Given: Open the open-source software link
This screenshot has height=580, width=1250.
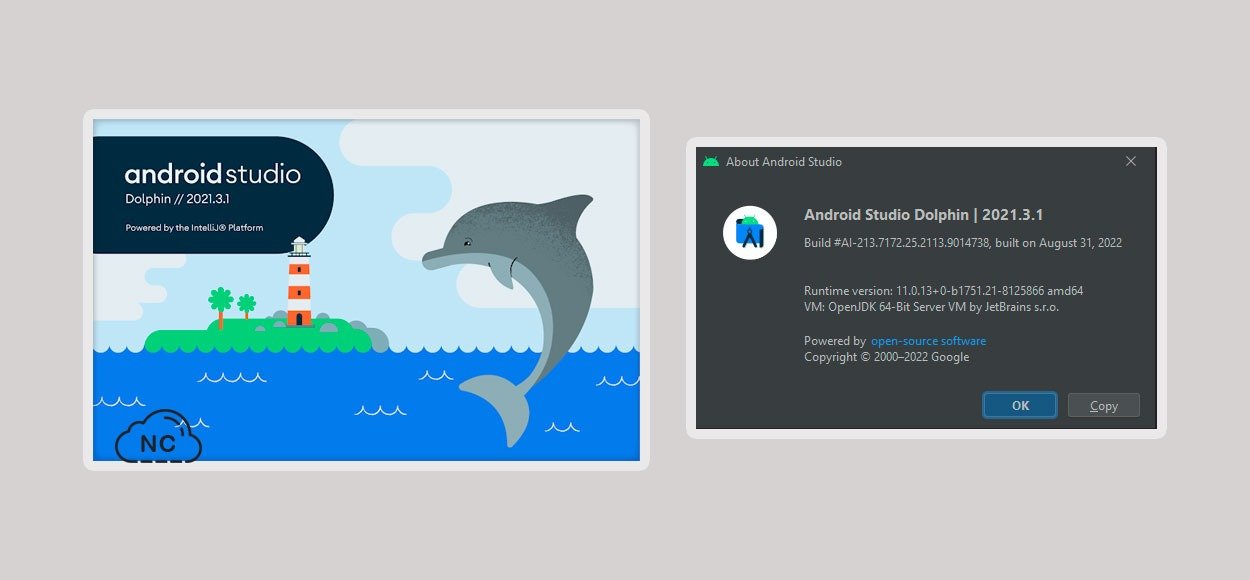Looking at the screenshot, I should (928, 341).
